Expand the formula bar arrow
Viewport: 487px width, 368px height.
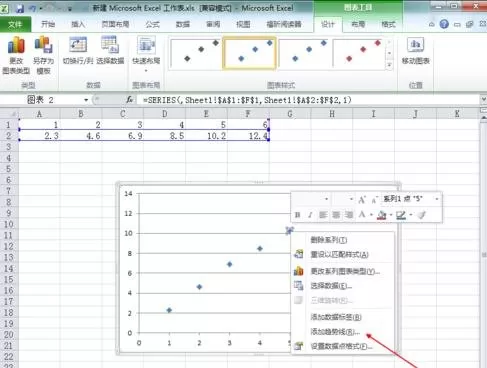click(483, 99)
